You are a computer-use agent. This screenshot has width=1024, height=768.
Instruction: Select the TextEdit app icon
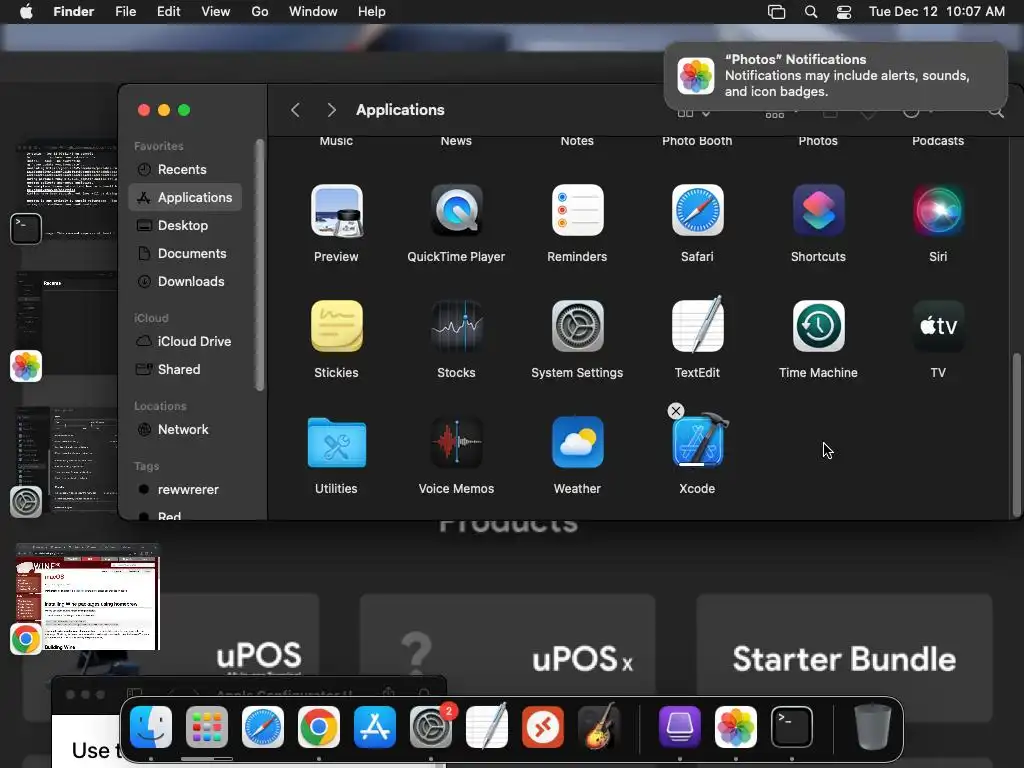(x=697, y=325)
